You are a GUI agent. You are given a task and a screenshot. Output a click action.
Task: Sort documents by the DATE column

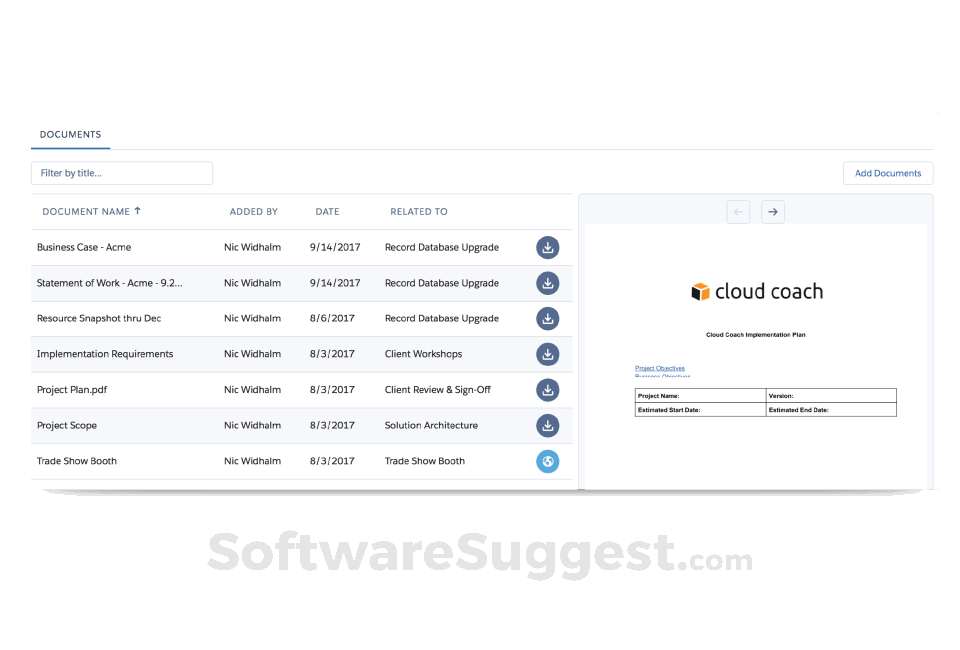[x=327, y=211]
